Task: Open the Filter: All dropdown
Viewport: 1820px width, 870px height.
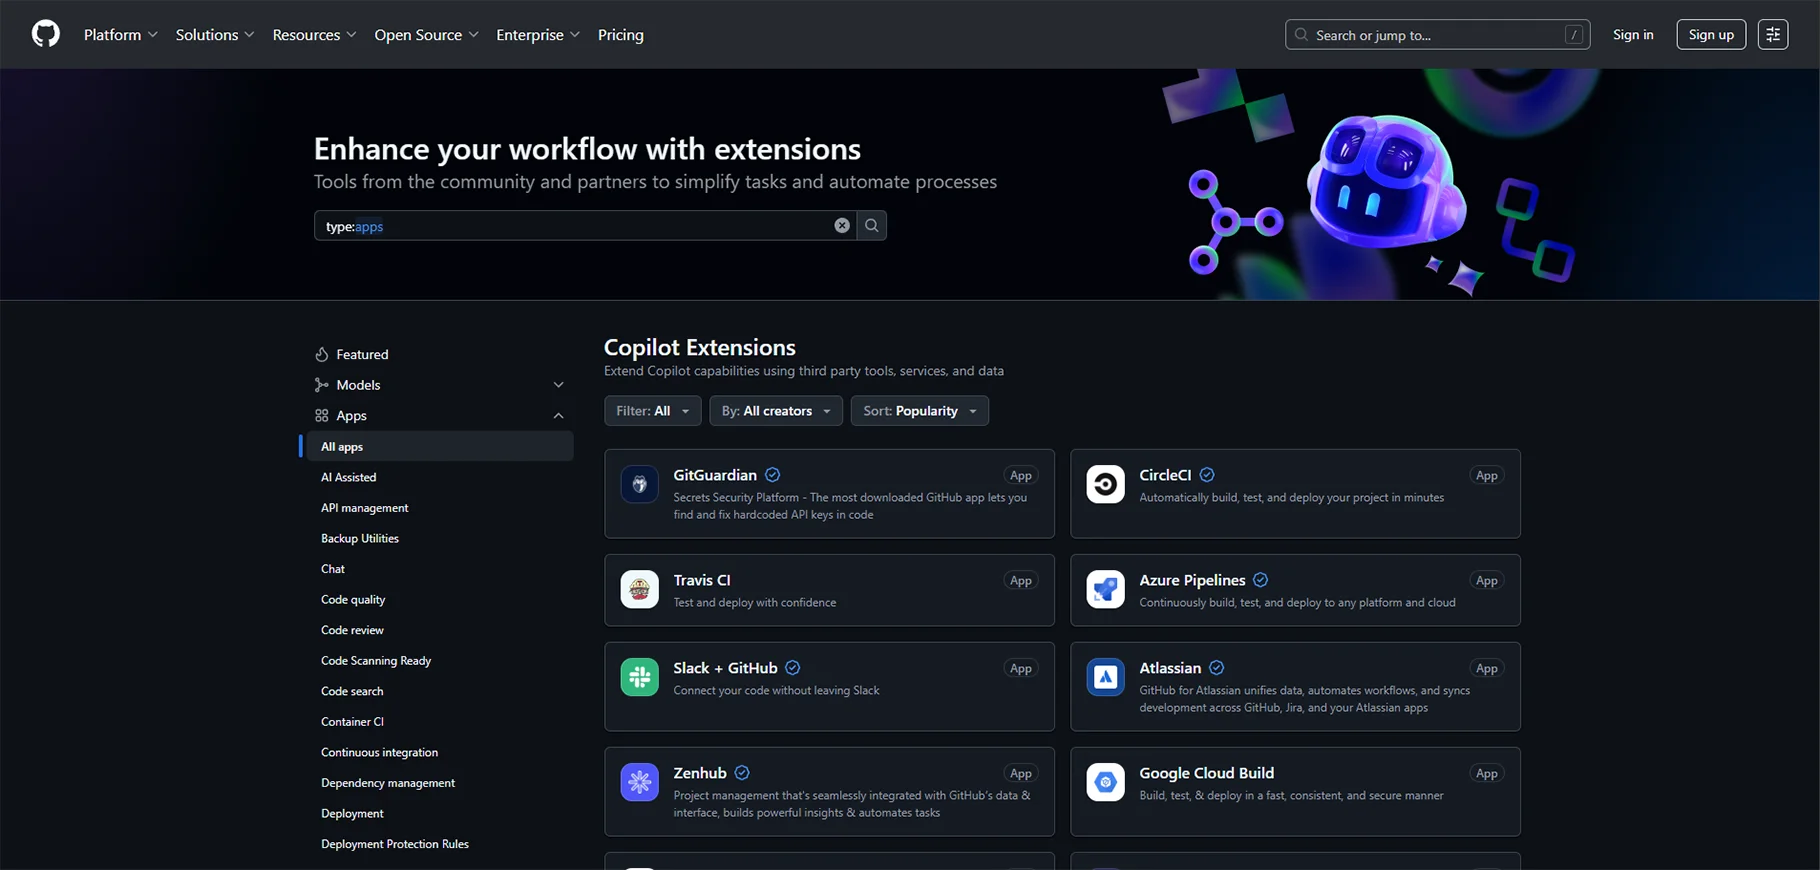Action: point(653,411)
